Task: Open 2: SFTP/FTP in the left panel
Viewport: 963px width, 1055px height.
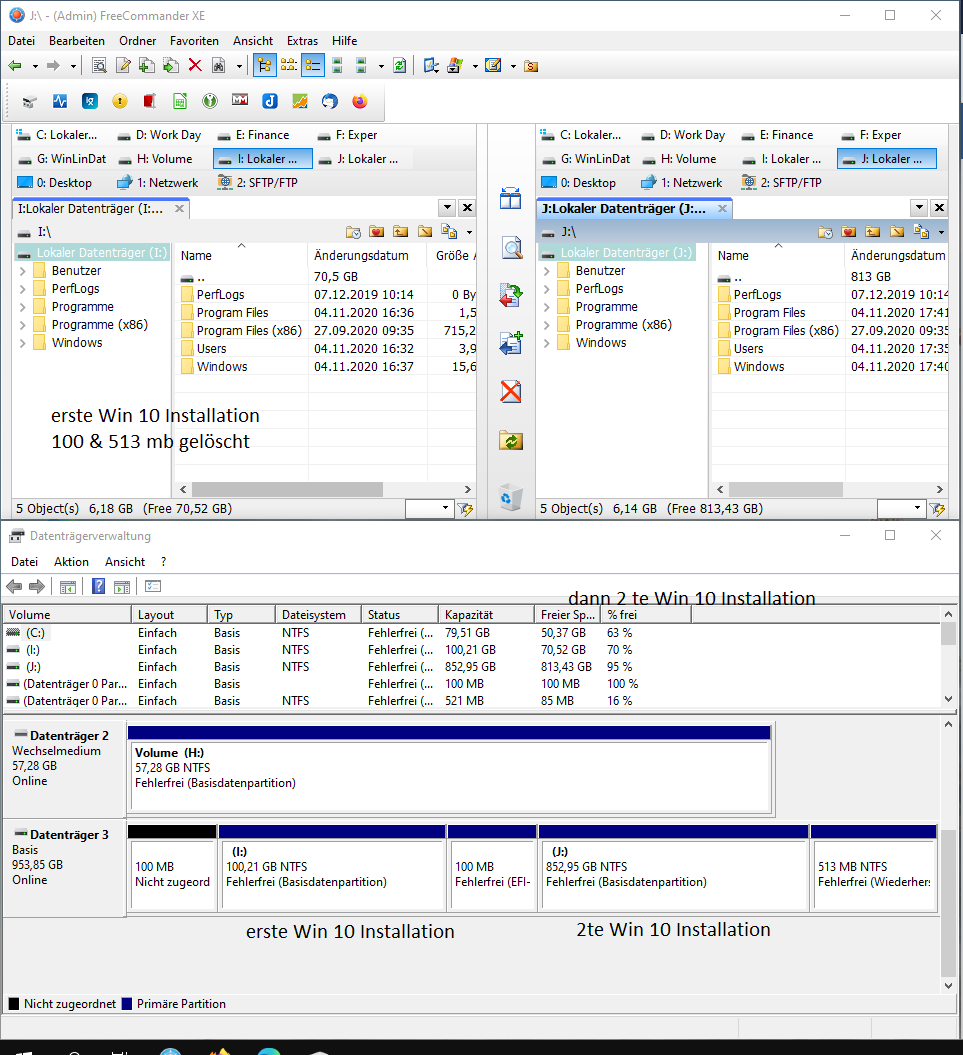Action: [258, 182]
